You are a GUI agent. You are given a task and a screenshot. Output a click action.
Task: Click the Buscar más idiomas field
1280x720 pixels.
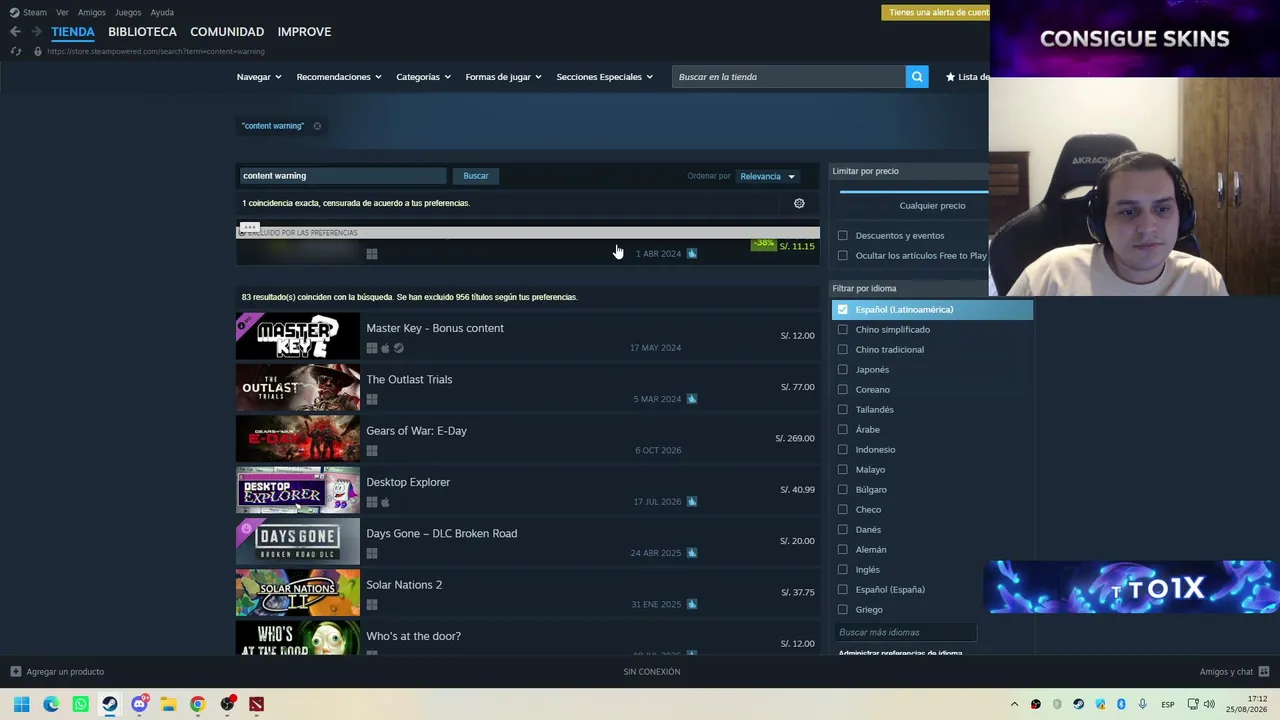pos(905,632)
